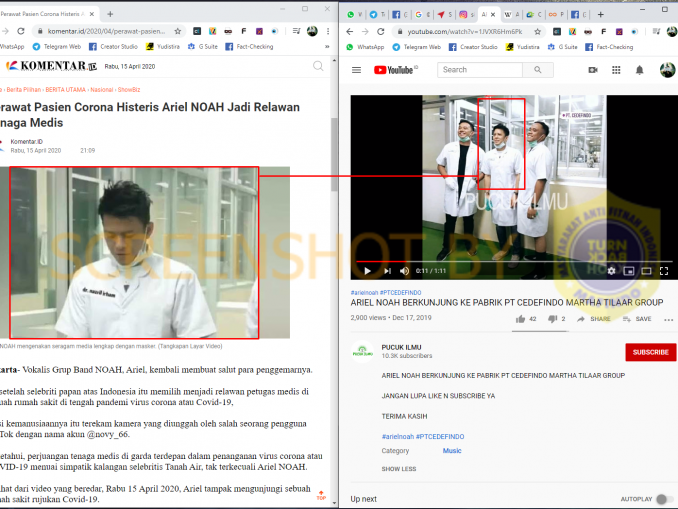Open Creator Studio bookmark in Komentar window

(x=113, y=46)
